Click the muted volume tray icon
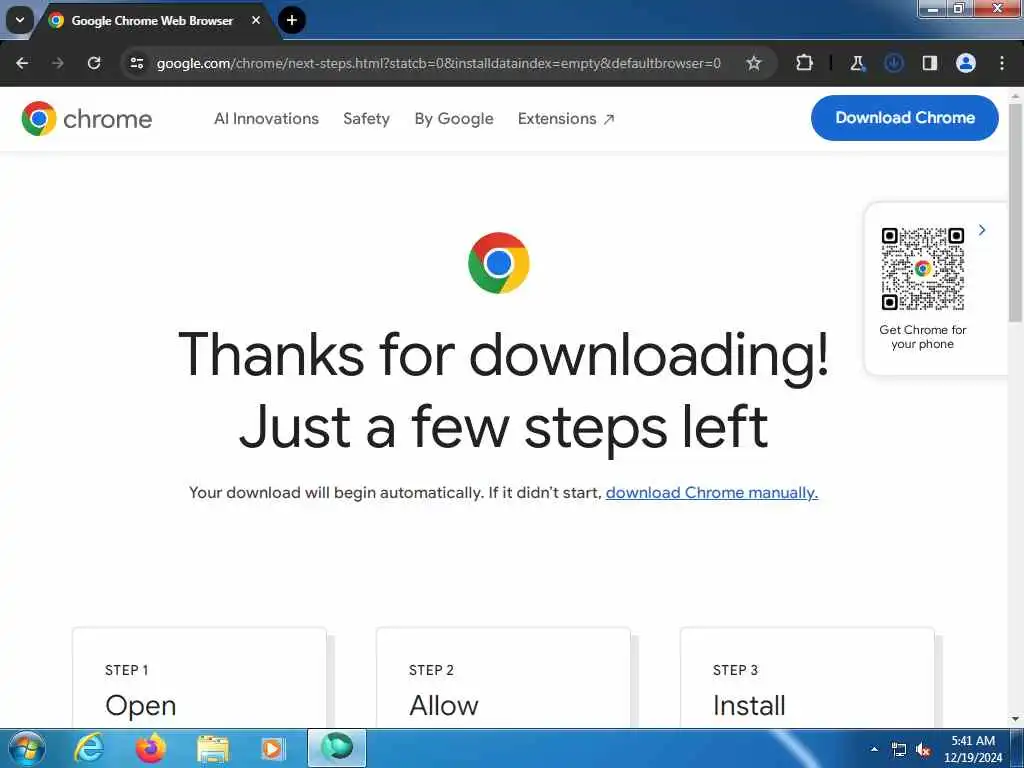Image resolution: width=1024 pixels, height=768 pixels. [x=923, y=750]
